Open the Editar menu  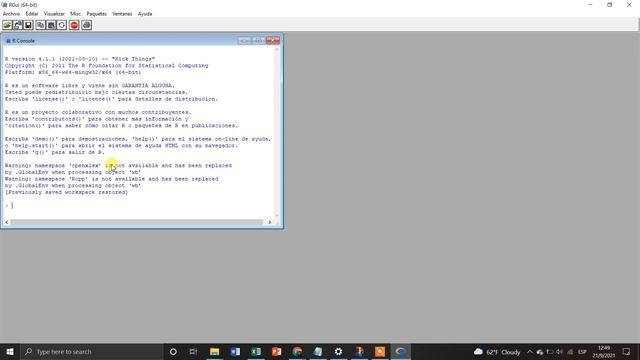point(32,14)
